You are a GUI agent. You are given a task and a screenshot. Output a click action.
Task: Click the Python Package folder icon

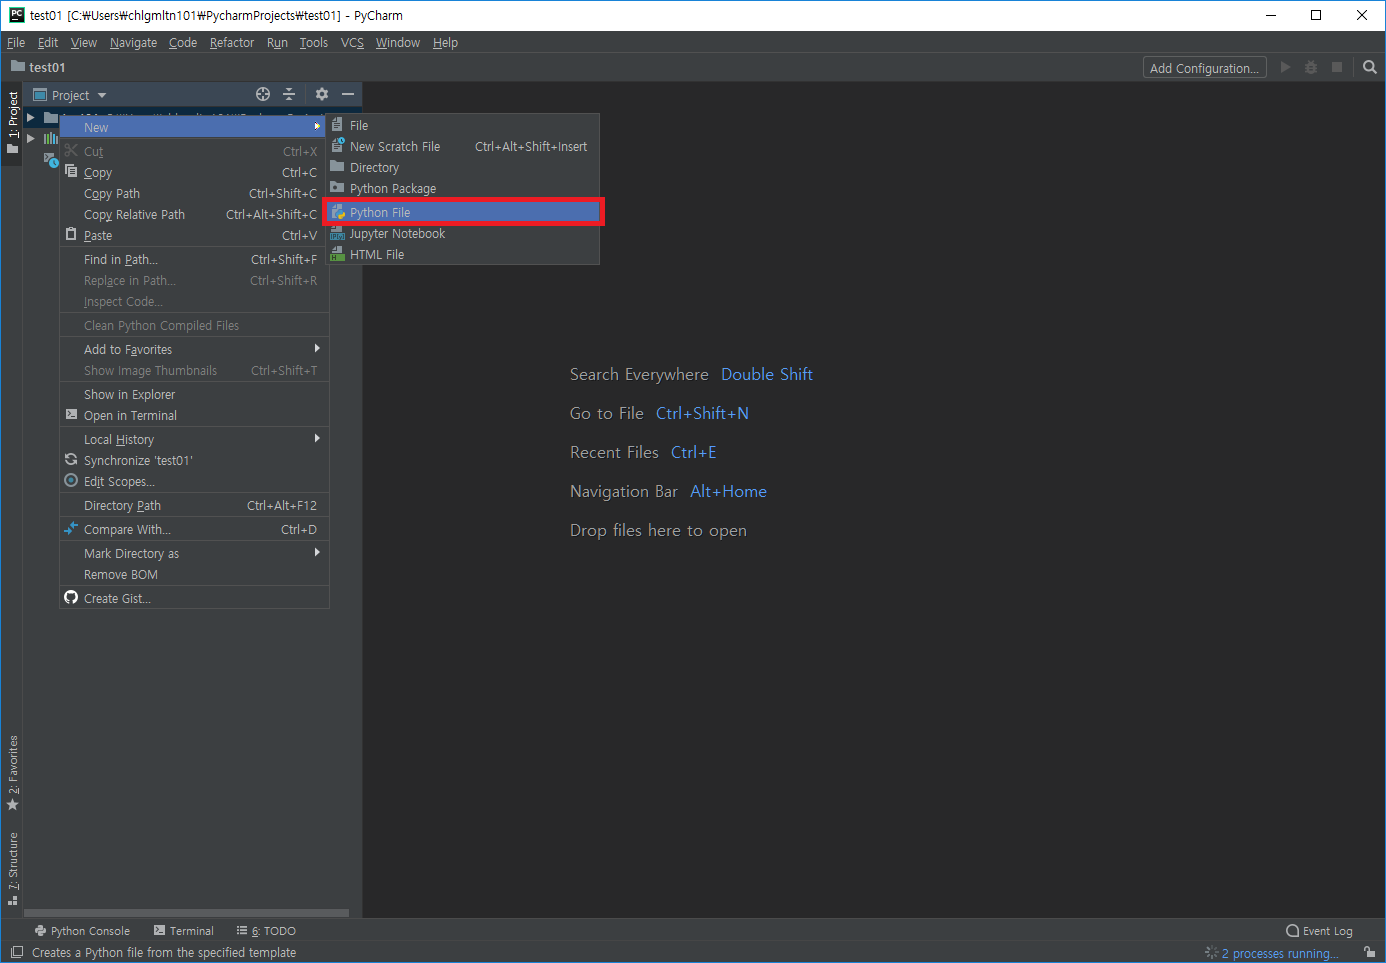pos(338,188)
